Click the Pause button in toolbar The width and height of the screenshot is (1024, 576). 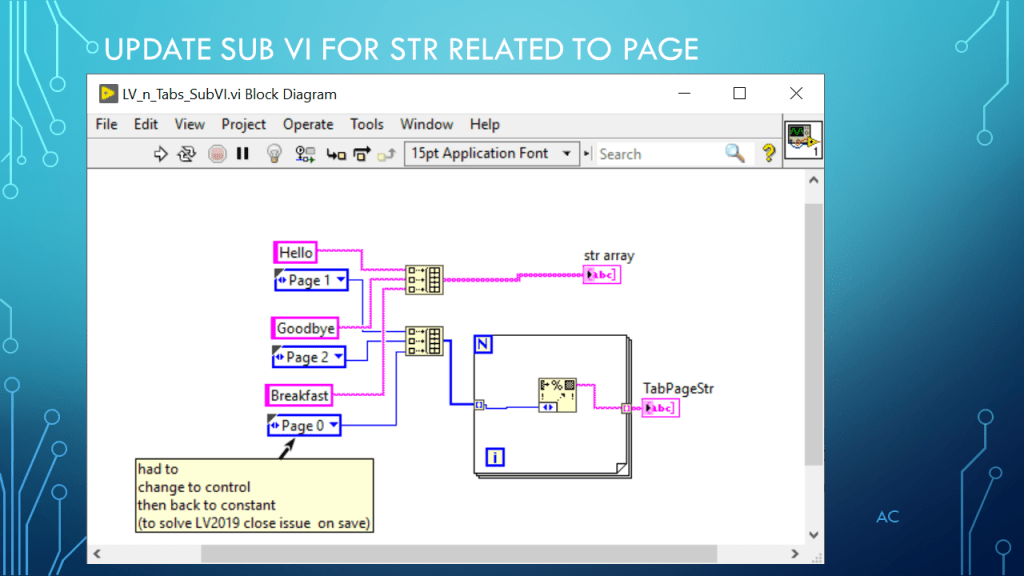(242, 154)
